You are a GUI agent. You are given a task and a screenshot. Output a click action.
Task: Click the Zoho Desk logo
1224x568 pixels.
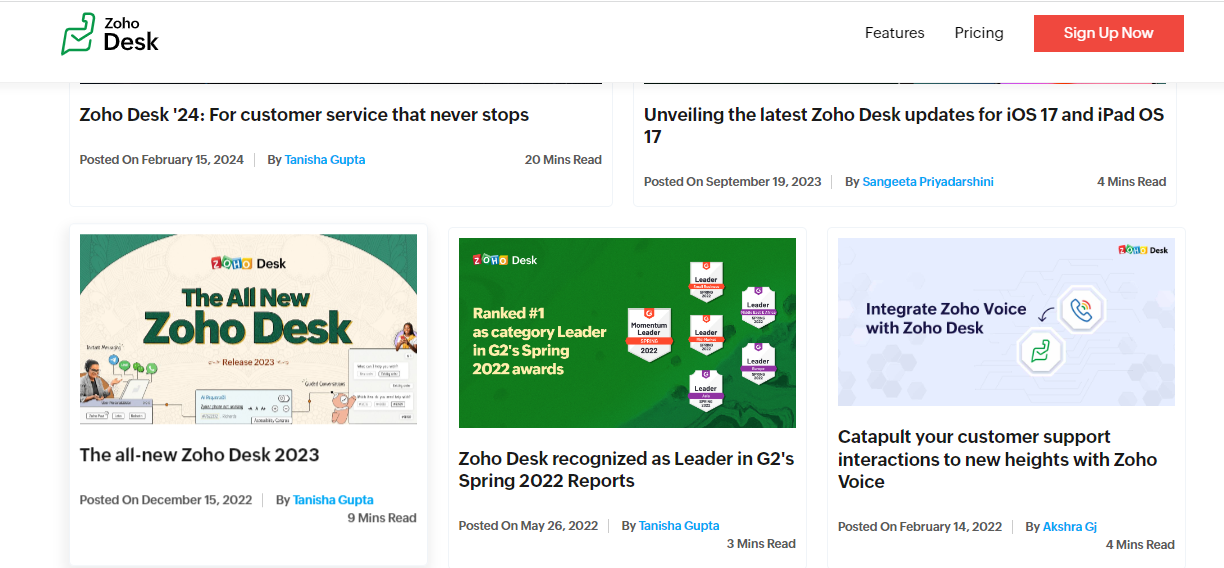pyautogui.click(x=110, y=33)
